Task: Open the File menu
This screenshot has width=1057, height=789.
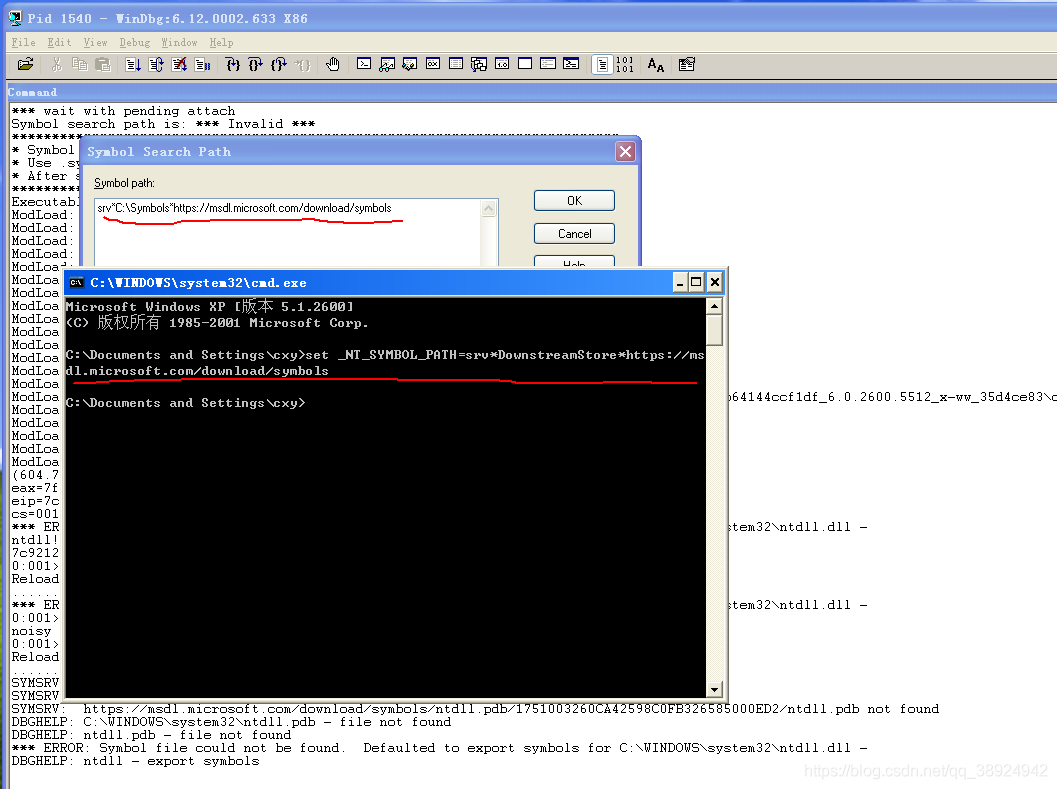Action: pyautogui.click(x=24, y=42)
